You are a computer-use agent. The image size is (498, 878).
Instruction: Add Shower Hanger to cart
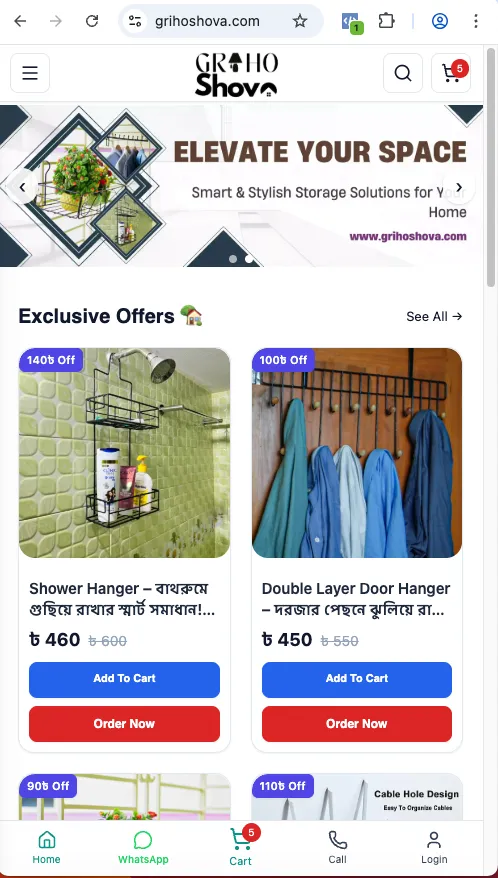[124, 679]
